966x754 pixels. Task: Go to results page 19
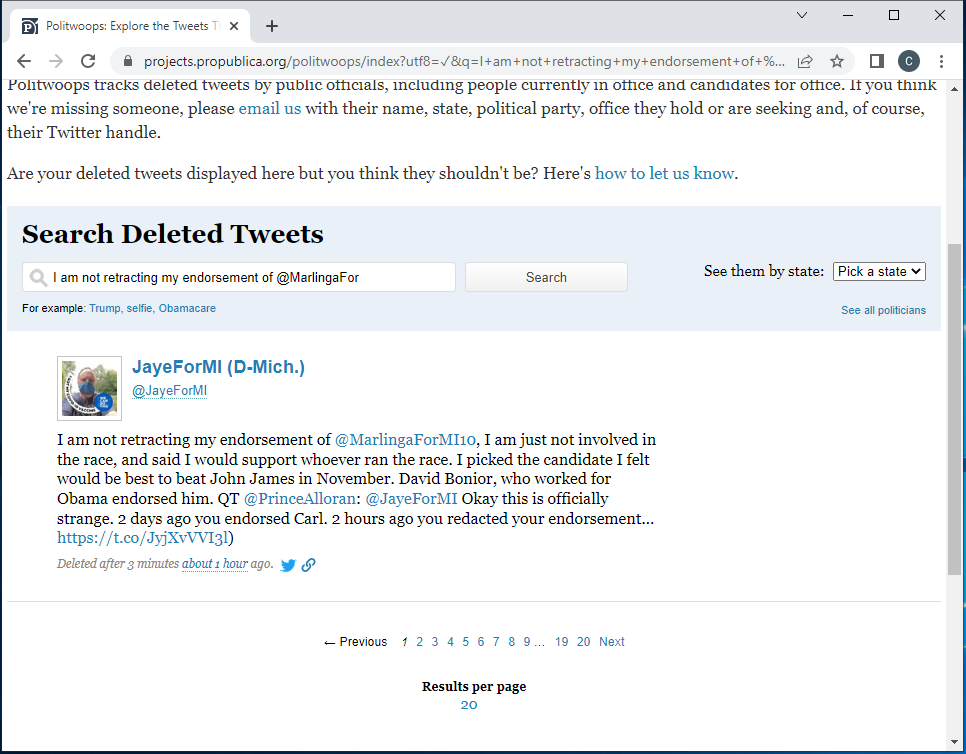[x=561, y=642]
